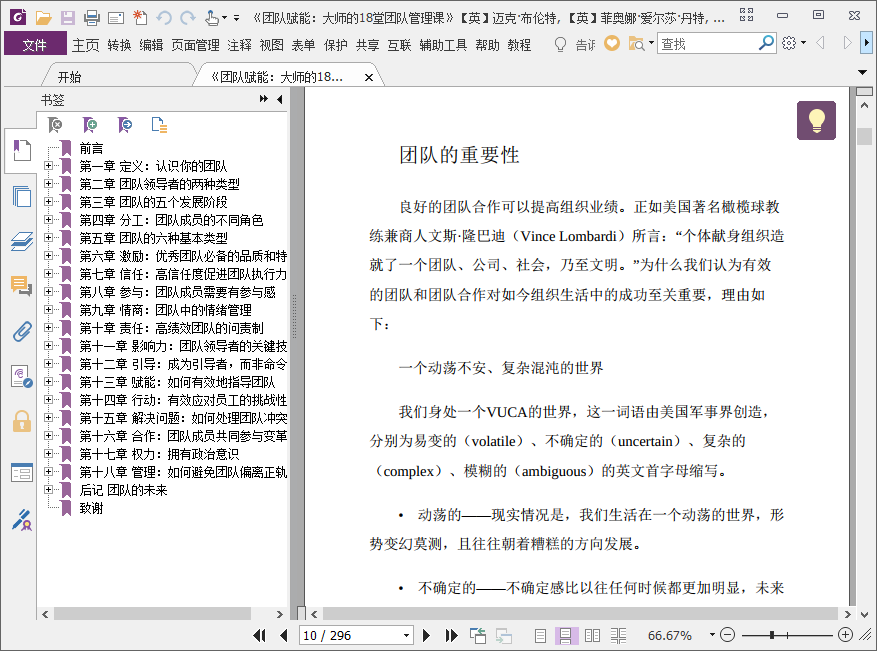Viewport: 877px width, 651px height.
Task: Open the Attachments paperclip sidebar icon
Action: pyautogui.click(x=22, y=331)
